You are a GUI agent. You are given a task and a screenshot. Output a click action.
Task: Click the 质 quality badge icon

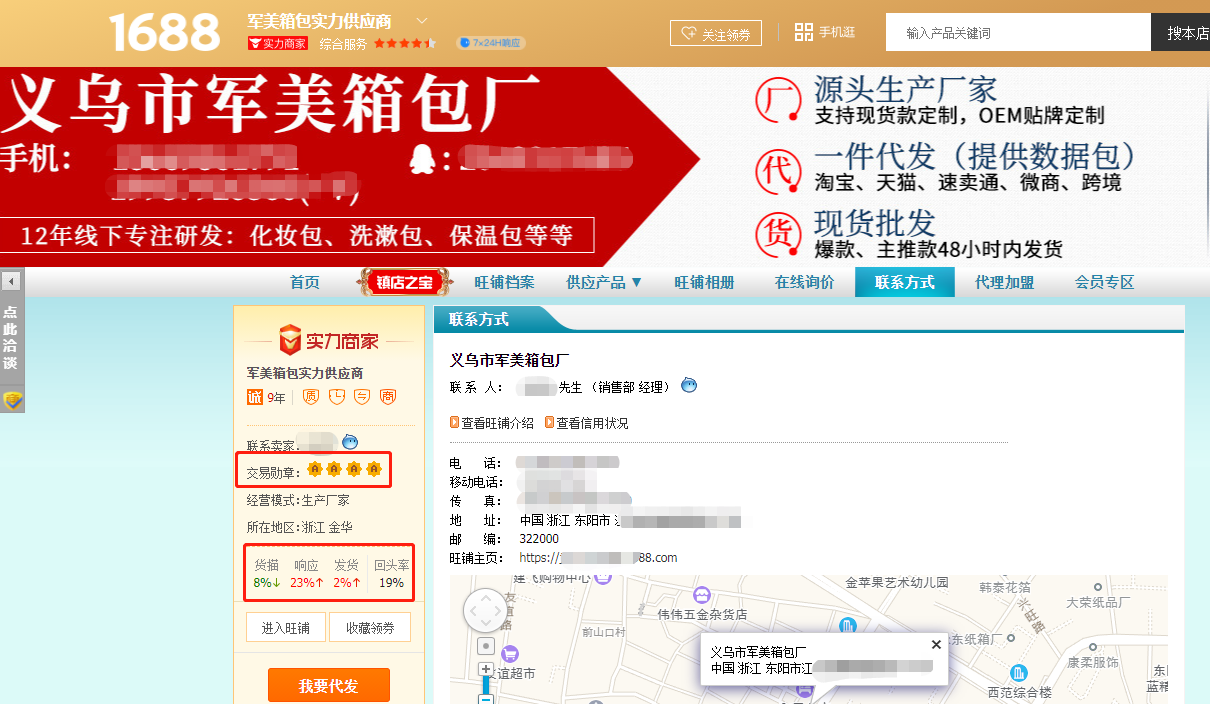pyautogui.click(x=311, y=397)
